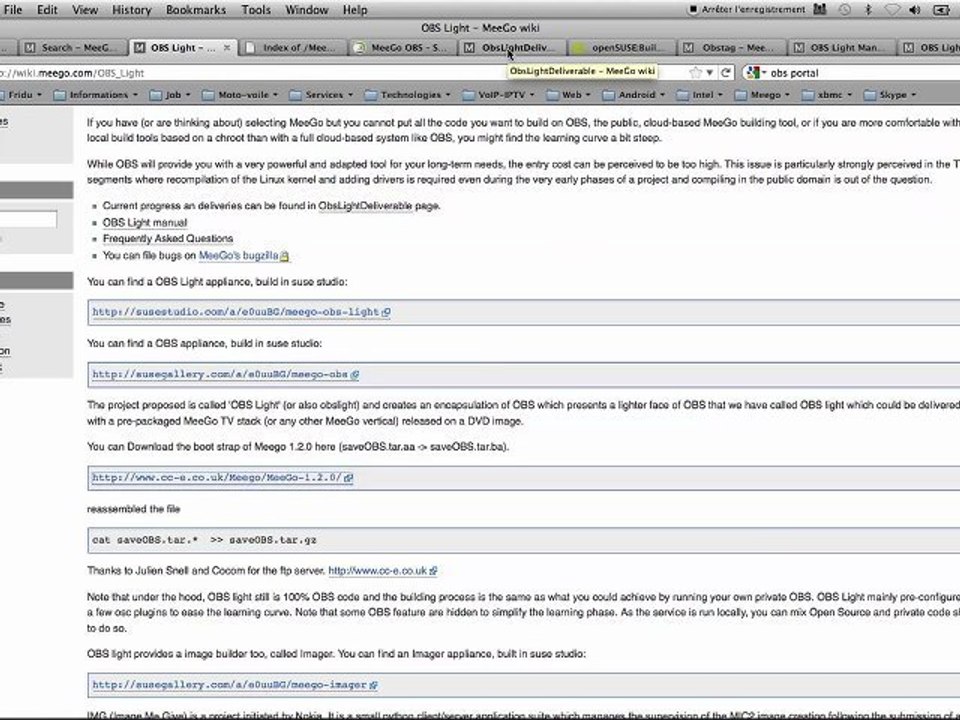Open the OBS Light manual link
This screenshot has width=960, height=720.
(x=145, y=223)
